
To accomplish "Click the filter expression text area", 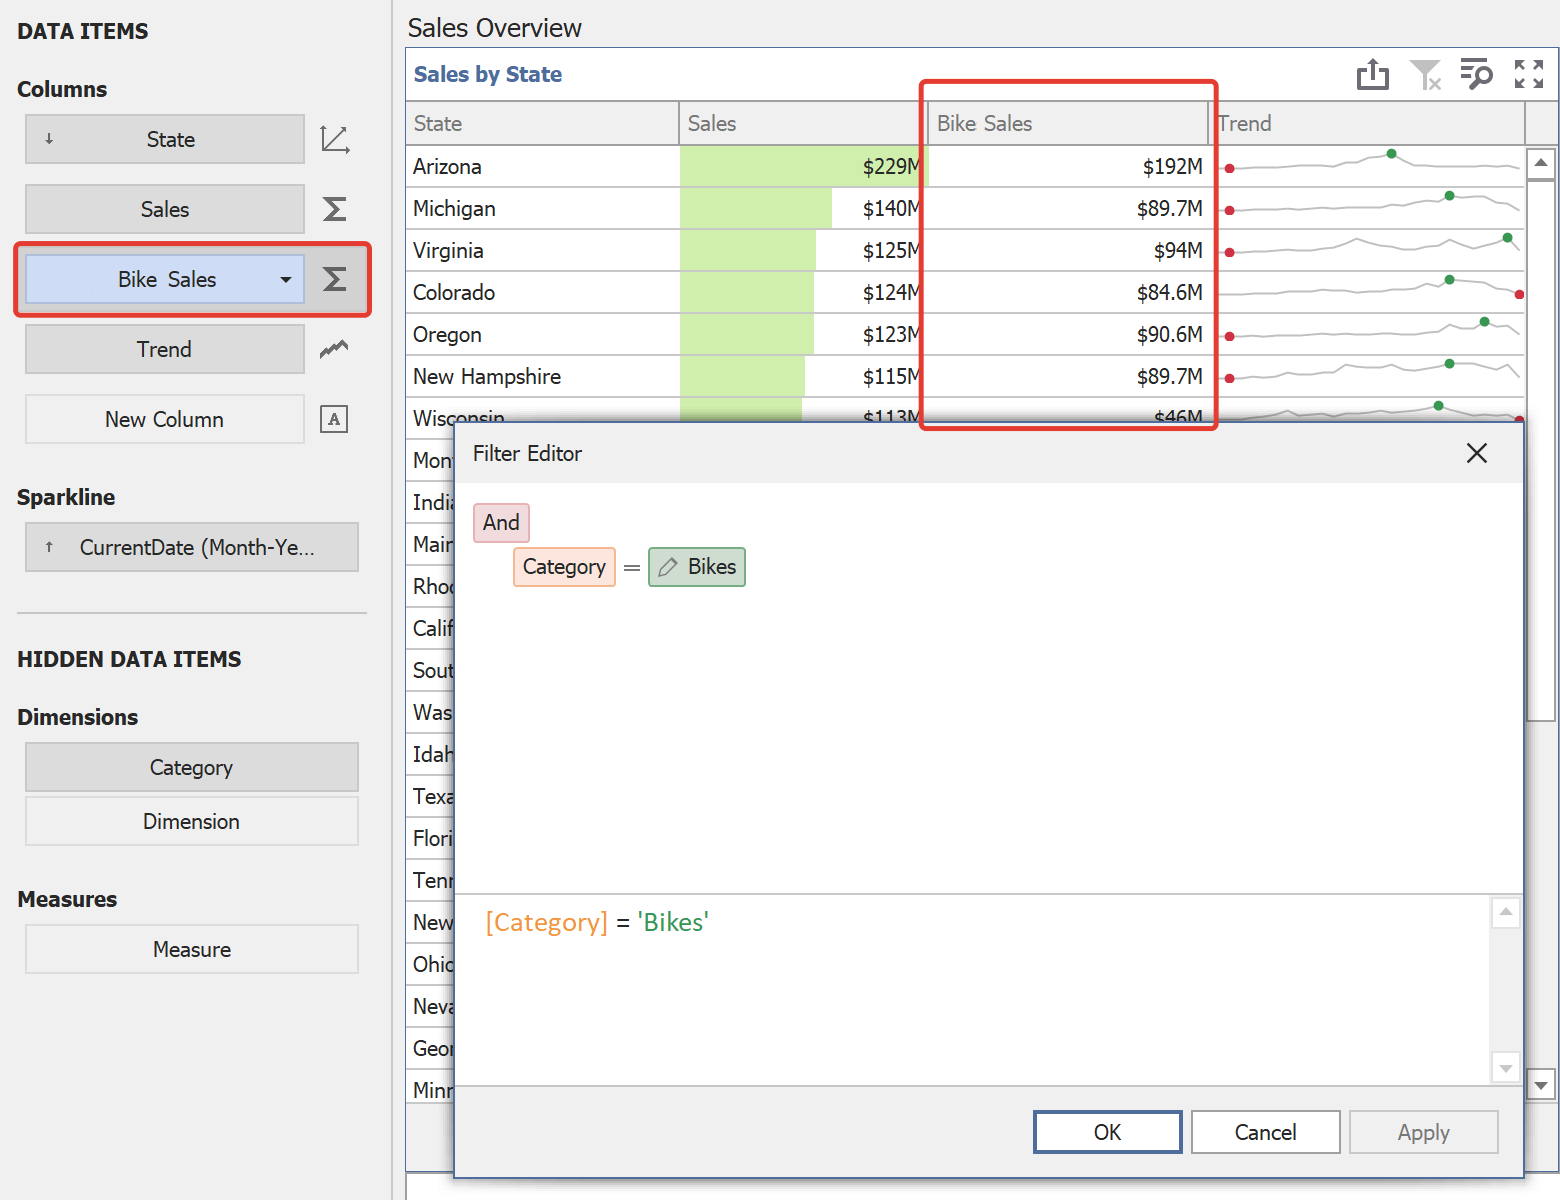I will 972,989.
